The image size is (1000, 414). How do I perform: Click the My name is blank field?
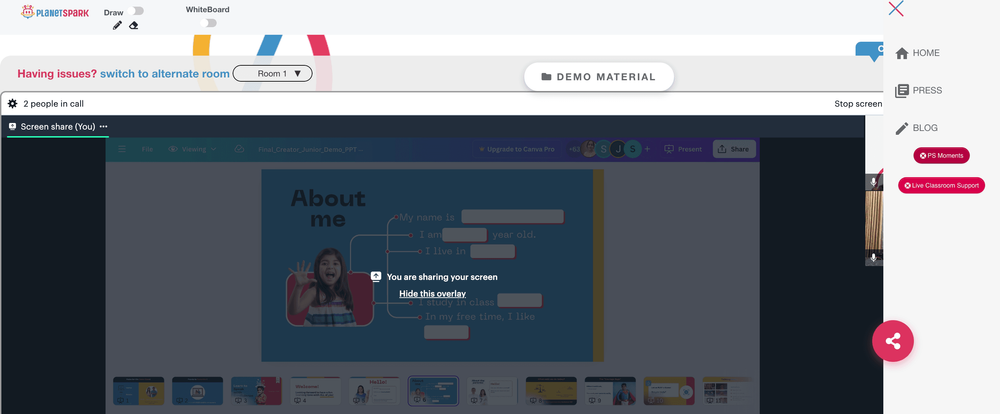(x=513, y=217)
